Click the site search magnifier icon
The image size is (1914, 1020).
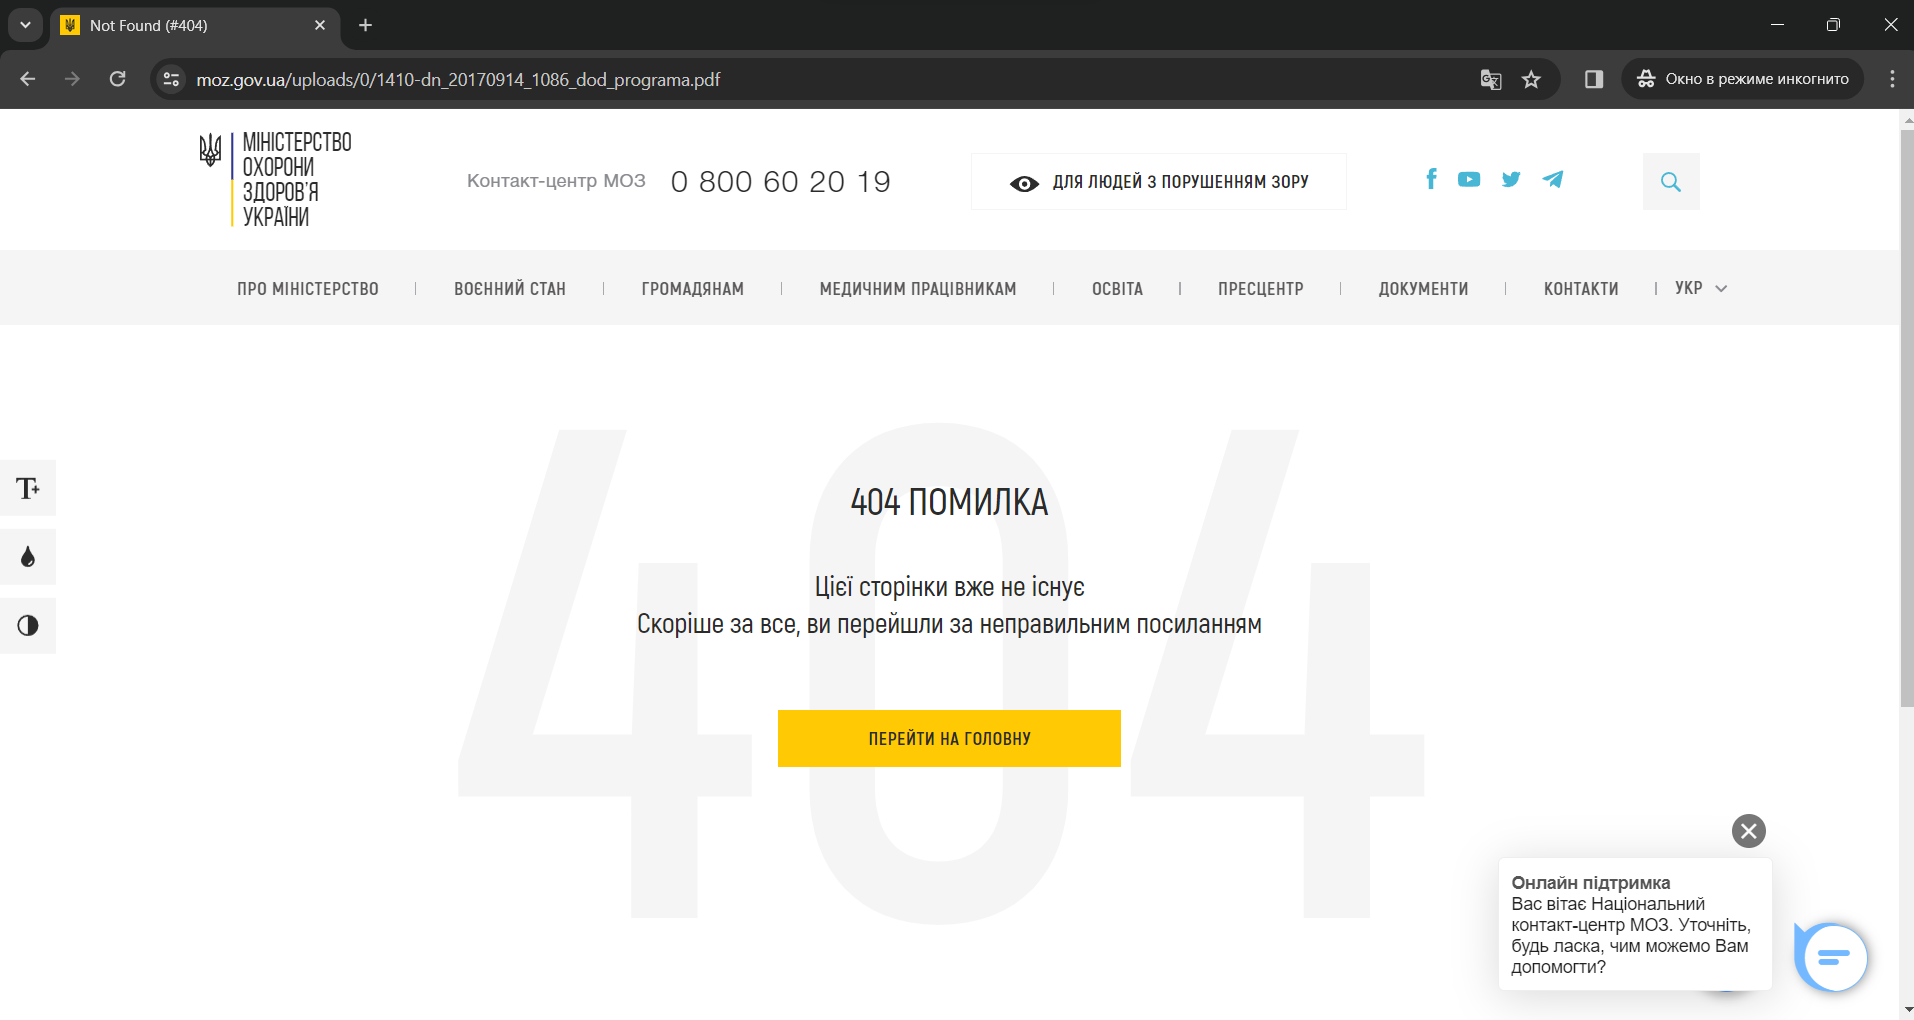[1670, 182]
